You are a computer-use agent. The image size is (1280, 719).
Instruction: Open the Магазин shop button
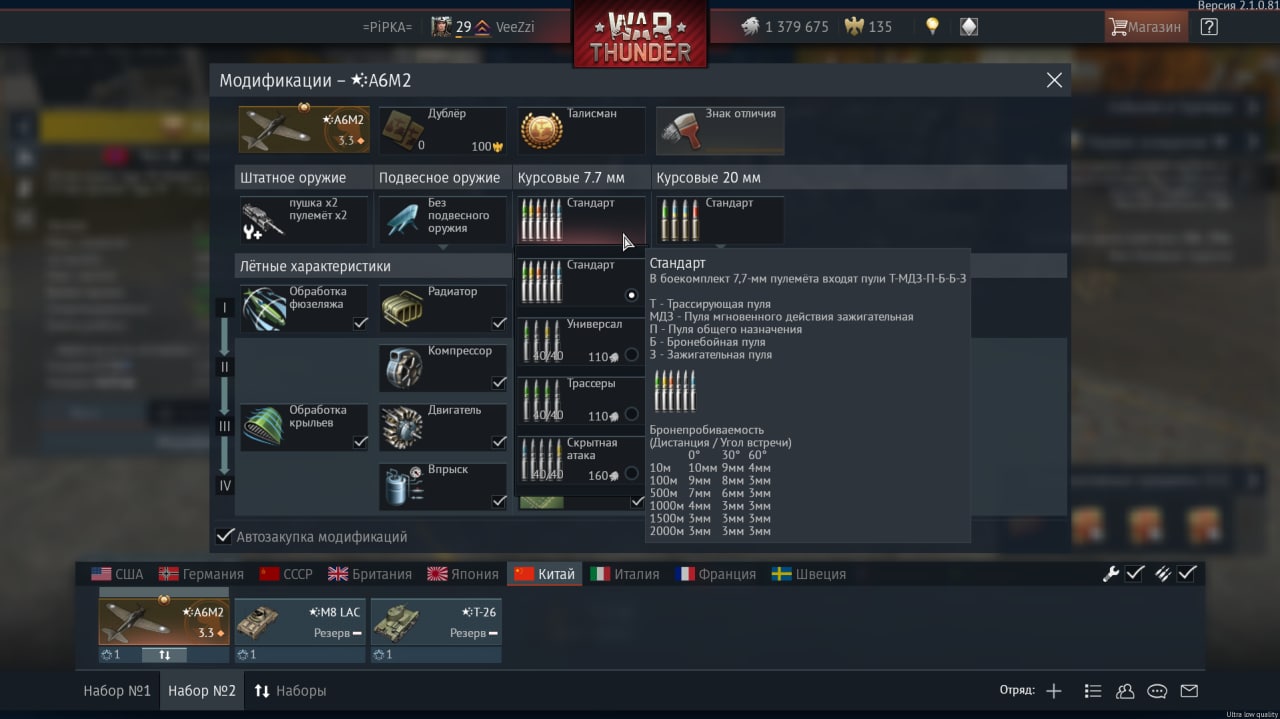pyautogui.click(x=1145, y=27)
